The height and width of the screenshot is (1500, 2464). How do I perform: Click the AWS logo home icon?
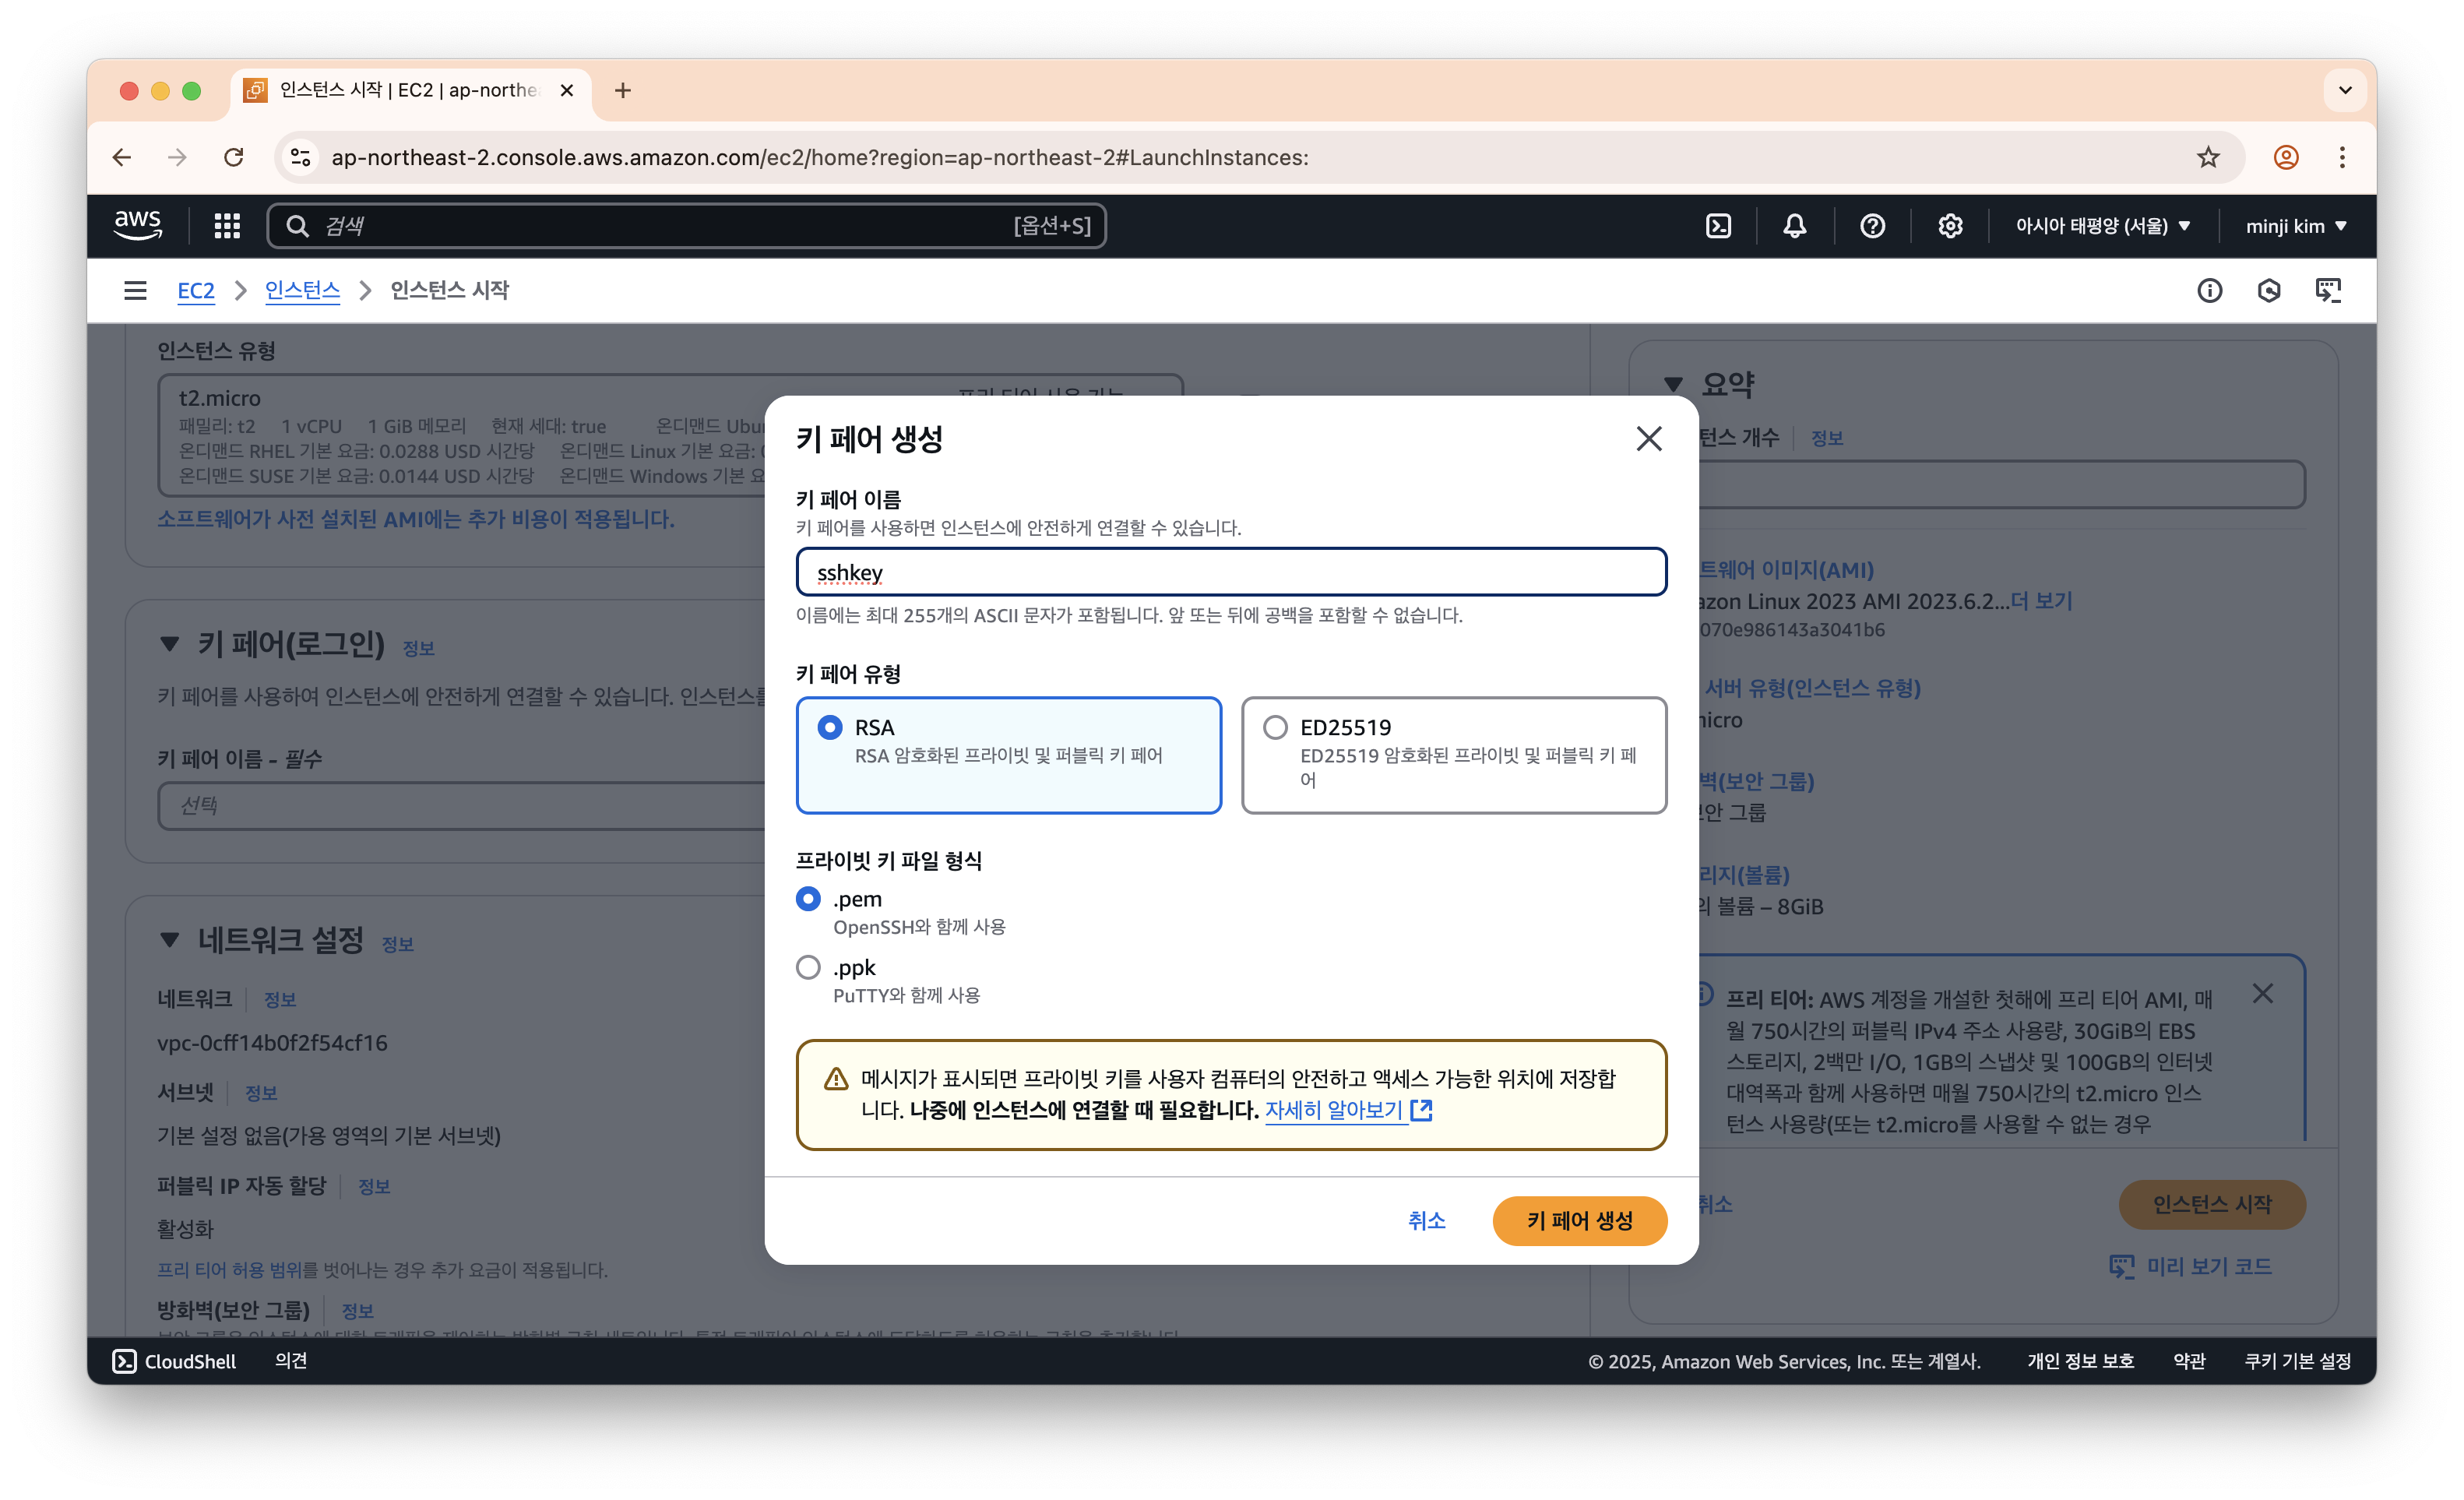[137, 226]
